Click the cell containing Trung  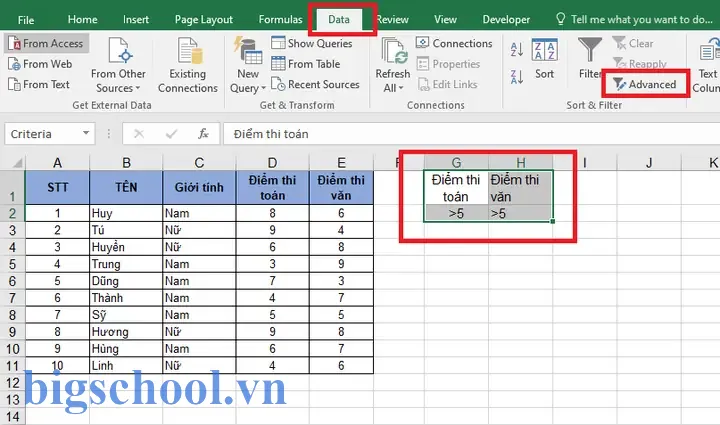pos(126,264)
